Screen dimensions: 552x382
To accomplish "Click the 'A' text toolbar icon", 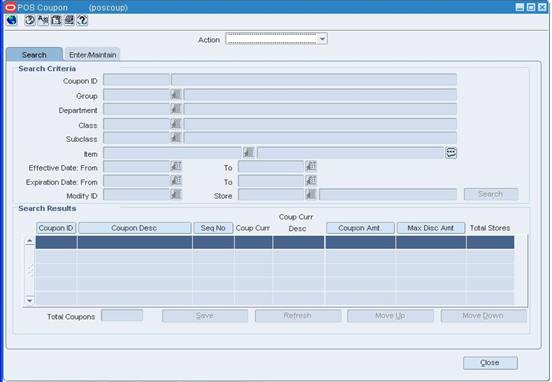I will [43, 20].
